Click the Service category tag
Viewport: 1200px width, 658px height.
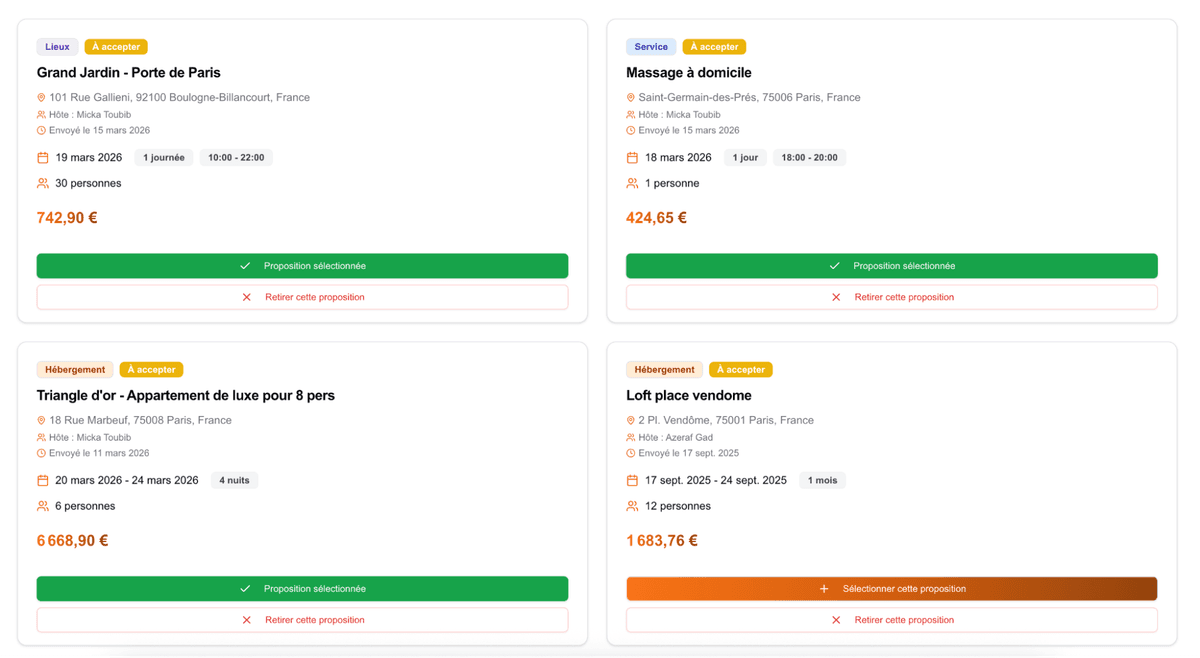[650, 47]
